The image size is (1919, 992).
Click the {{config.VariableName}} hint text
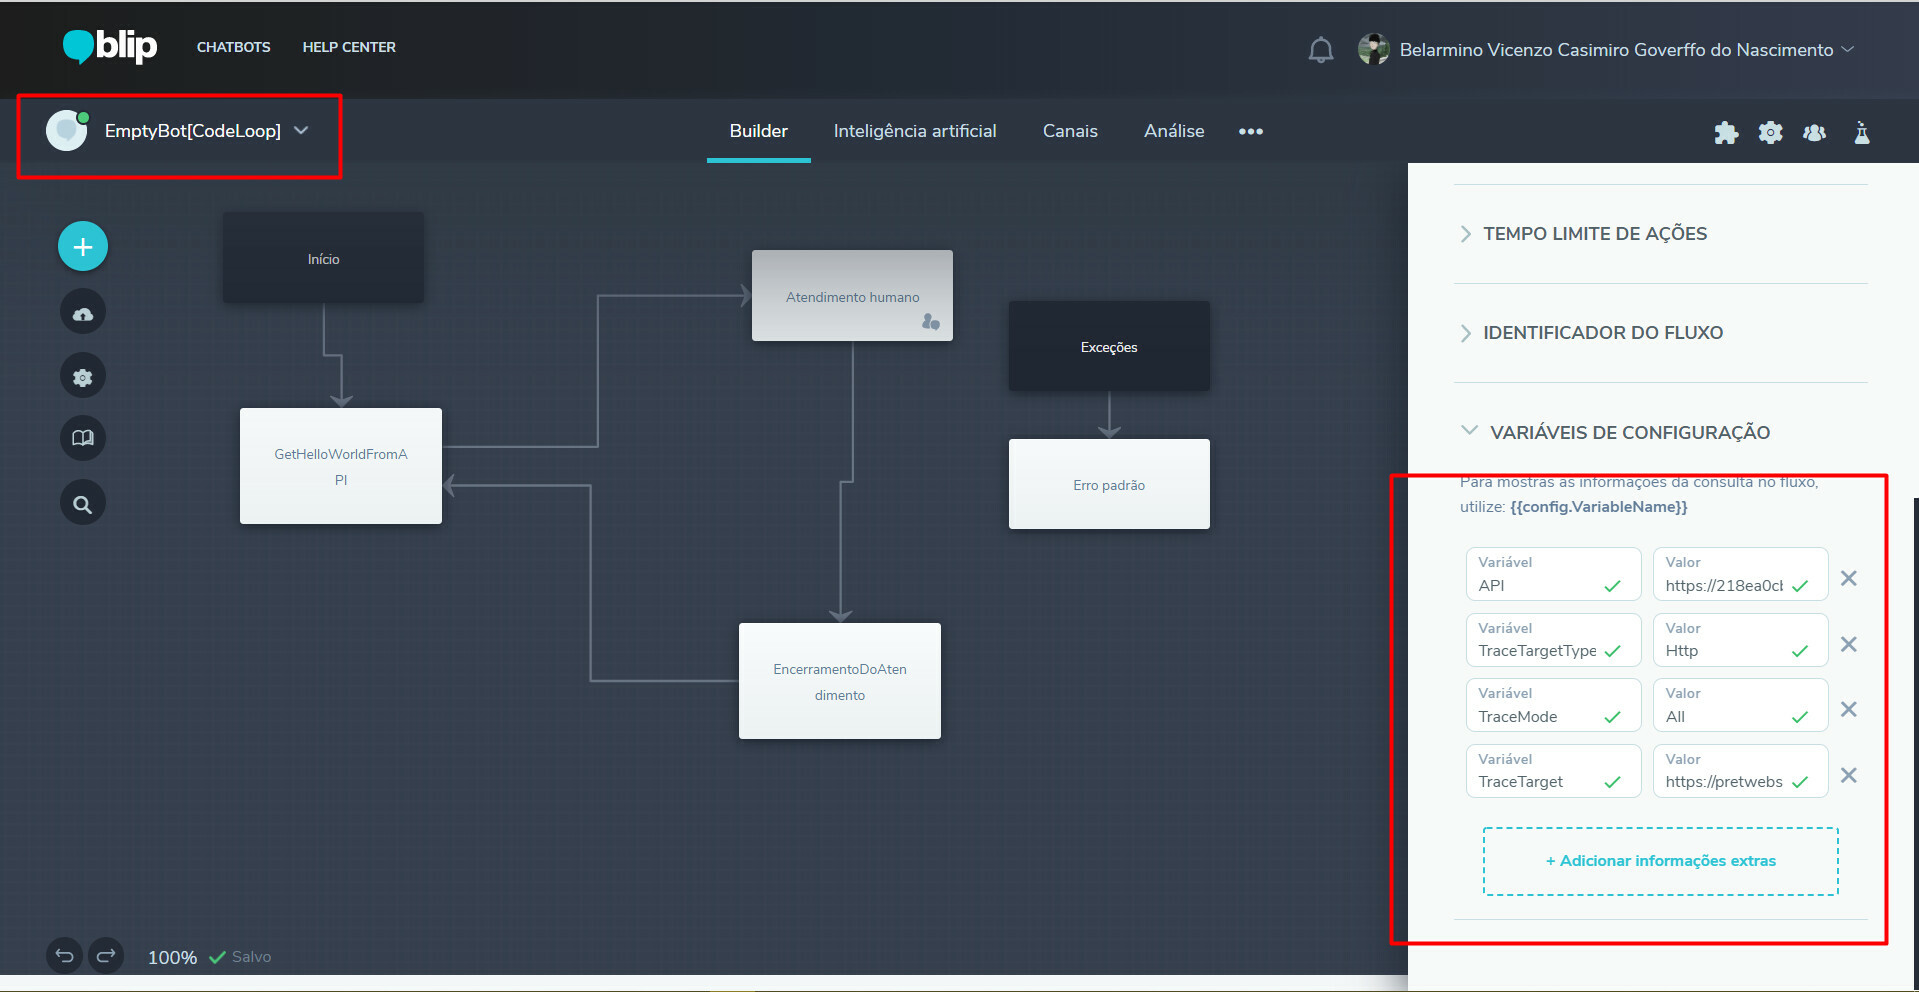[x=1599, y=507]
